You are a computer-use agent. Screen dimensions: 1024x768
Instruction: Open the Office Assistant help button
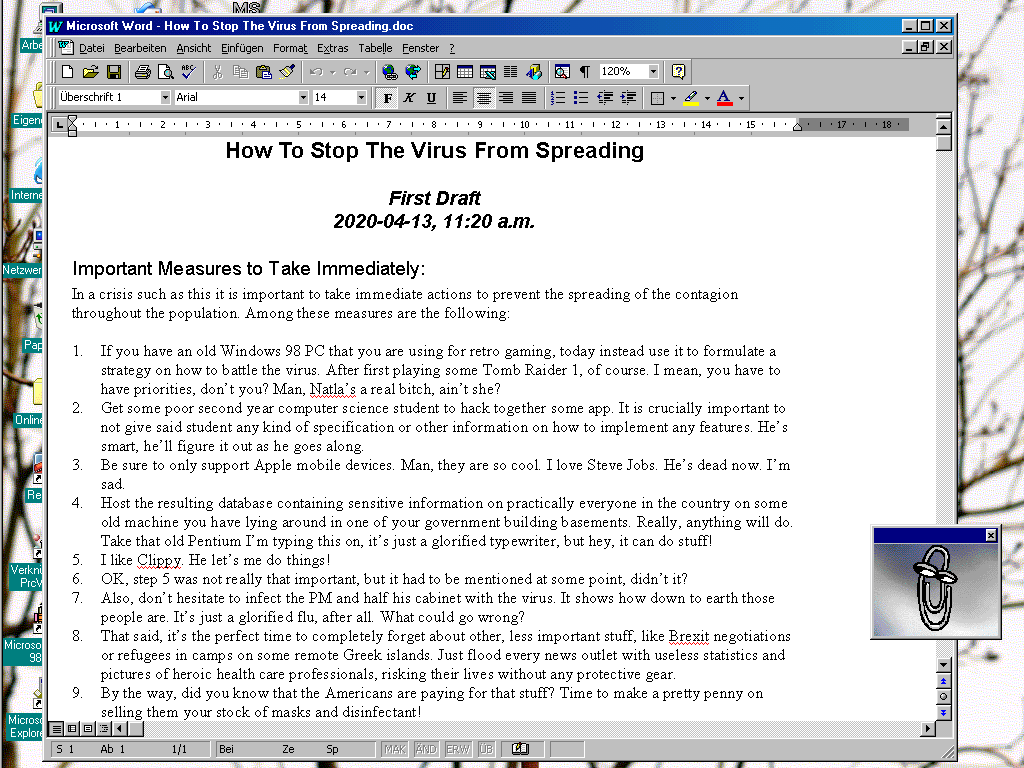click(679, 72)
